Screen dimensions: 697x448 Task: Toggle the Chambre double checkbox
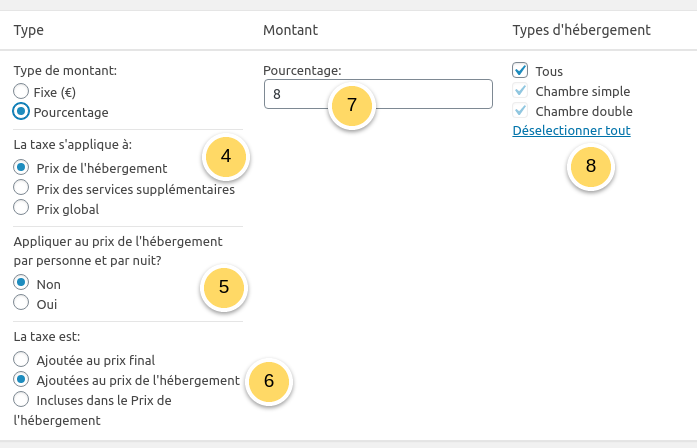click(x=520, y=111)
